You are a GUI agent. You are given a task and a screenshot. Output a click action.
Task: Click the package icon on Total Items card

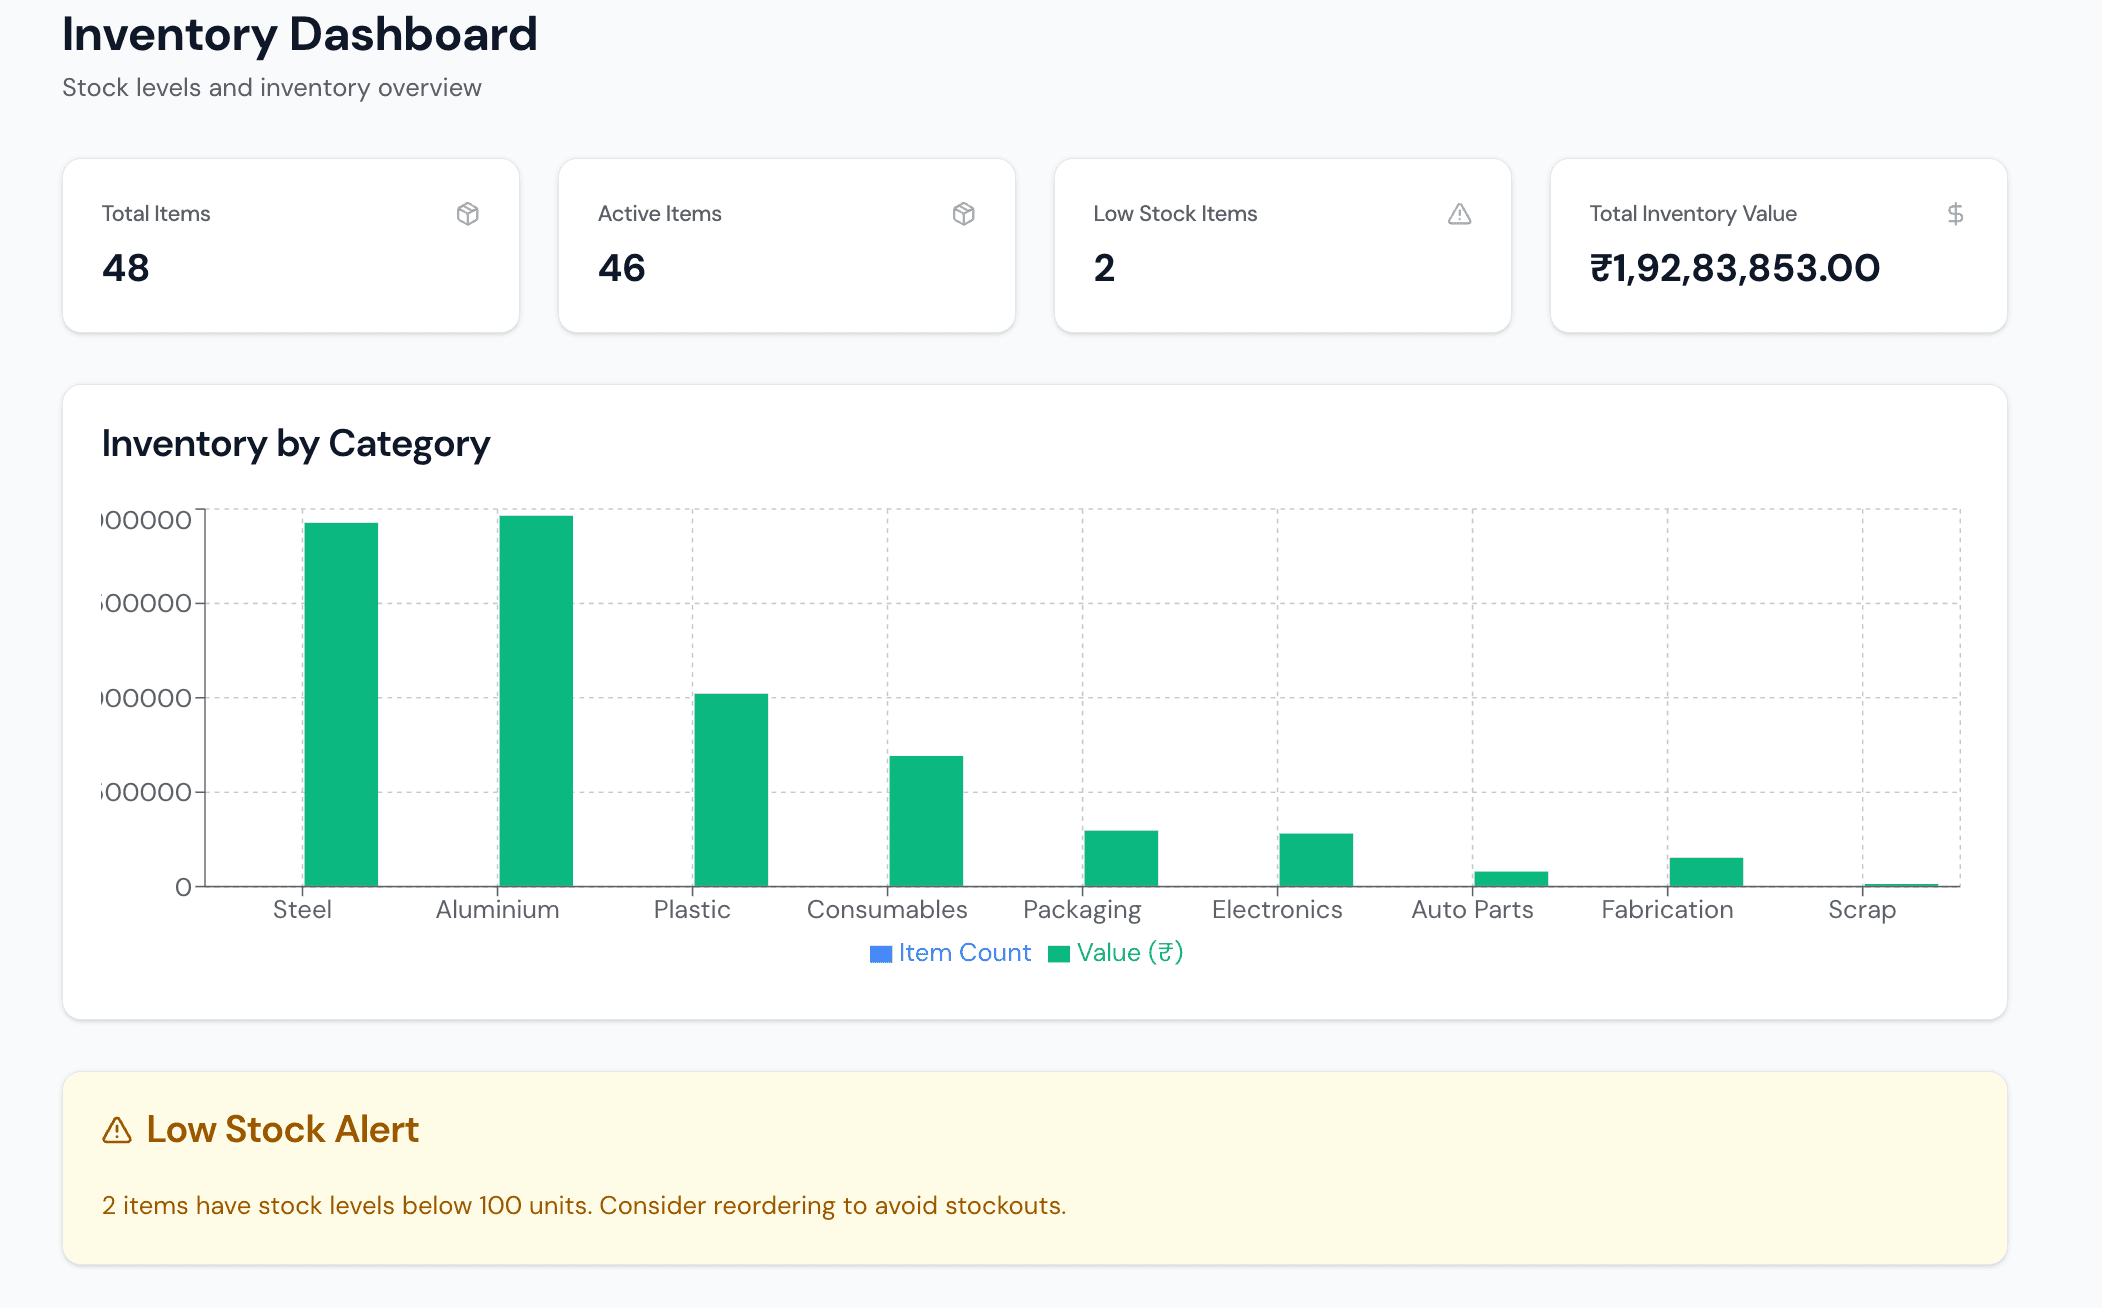click(x=468, y=213)
